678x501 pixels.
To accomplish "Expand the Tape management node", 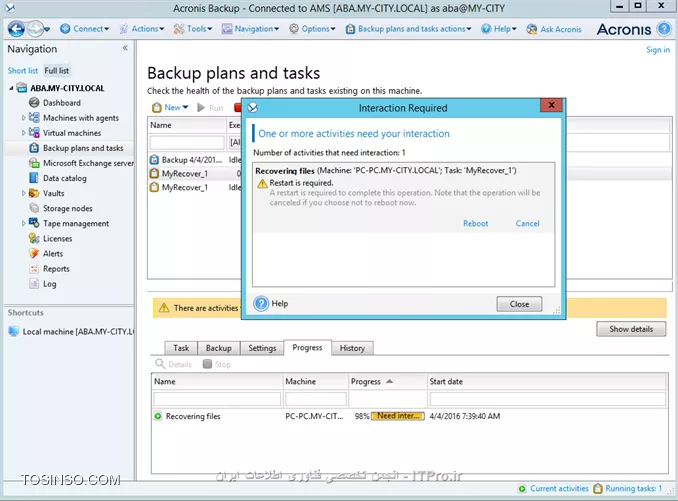I will 23,223.
